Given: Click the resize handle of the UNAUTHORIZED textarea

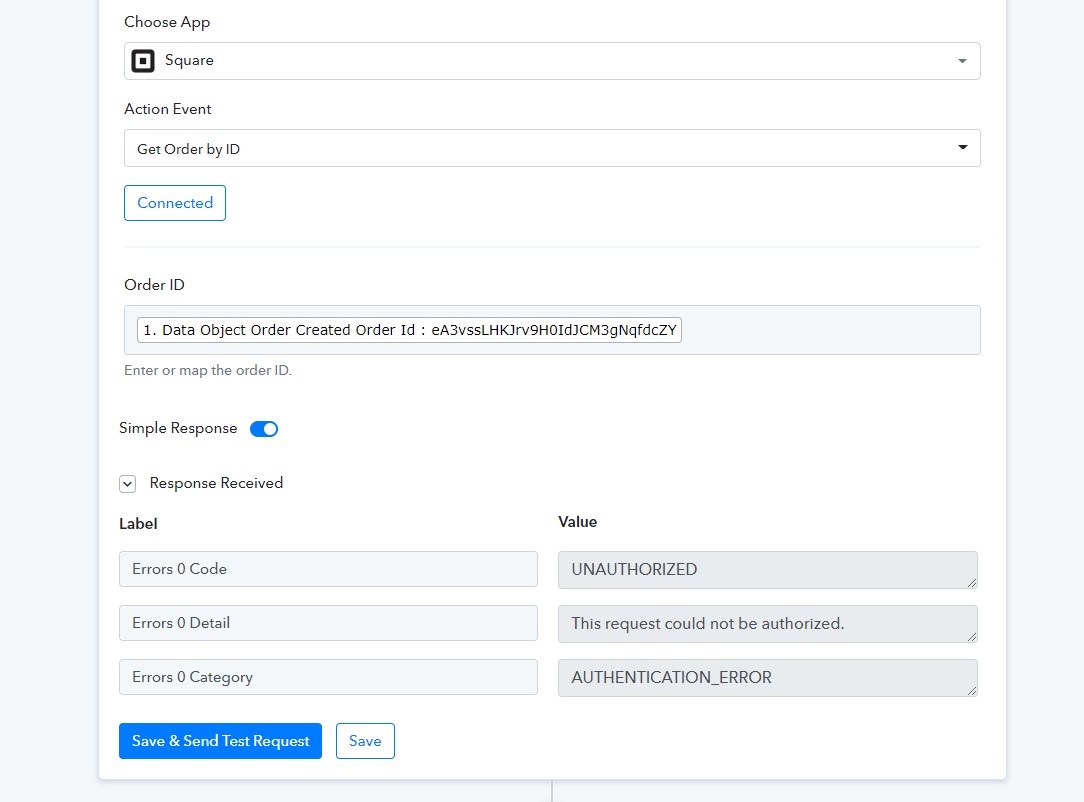Looking at the screenshot, I should [972, 583].
